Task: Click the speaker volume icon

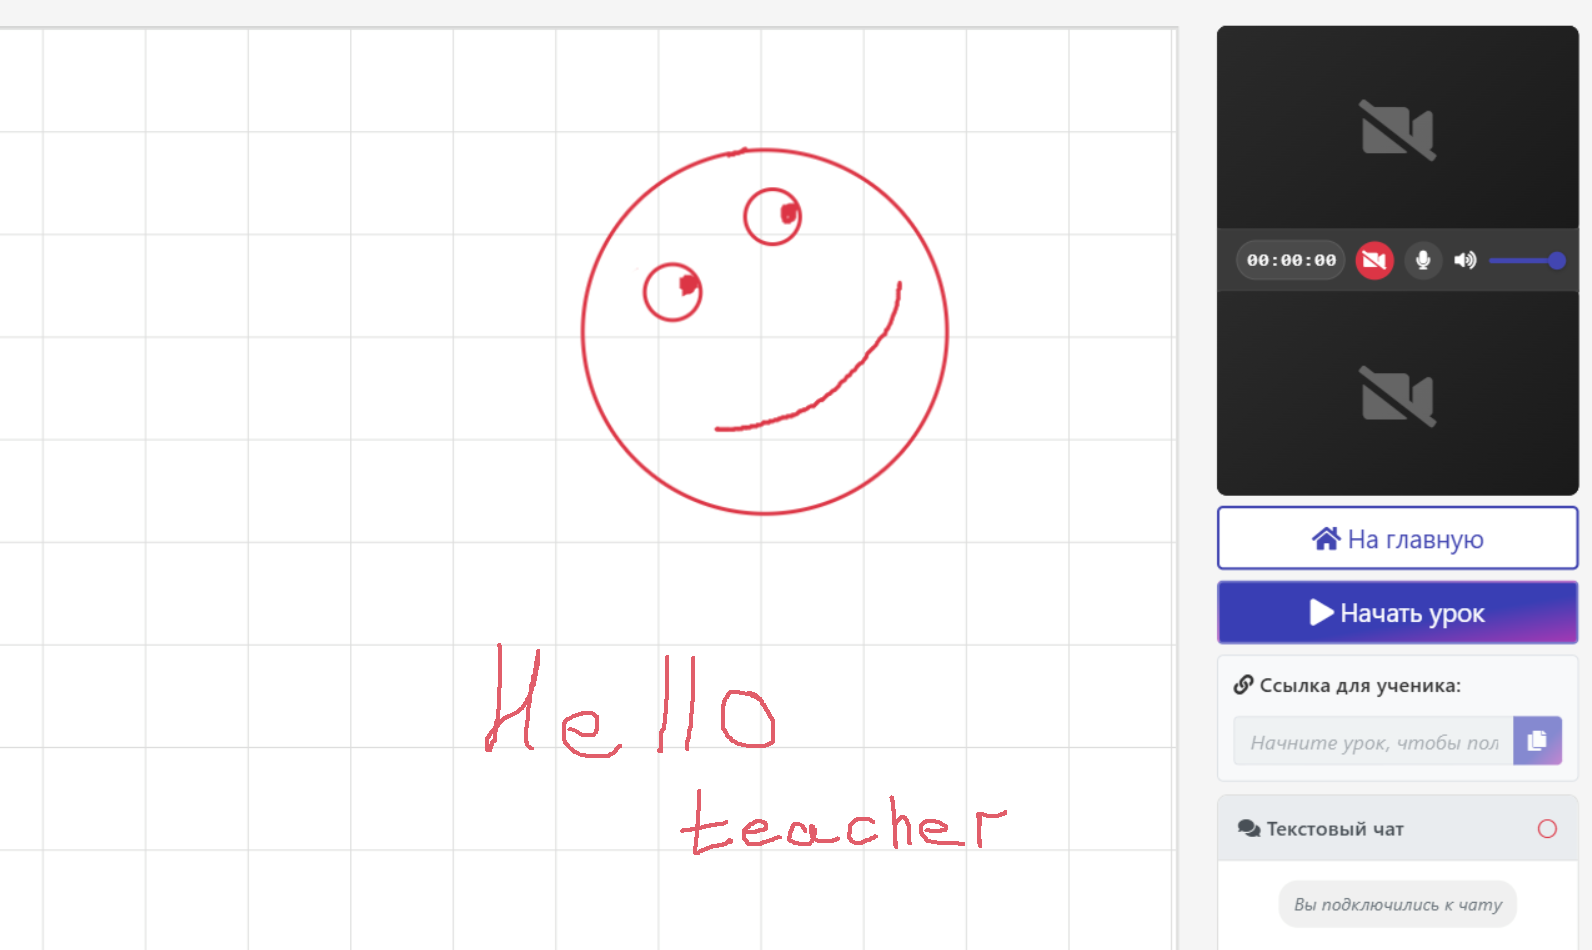Action: 1465,260
